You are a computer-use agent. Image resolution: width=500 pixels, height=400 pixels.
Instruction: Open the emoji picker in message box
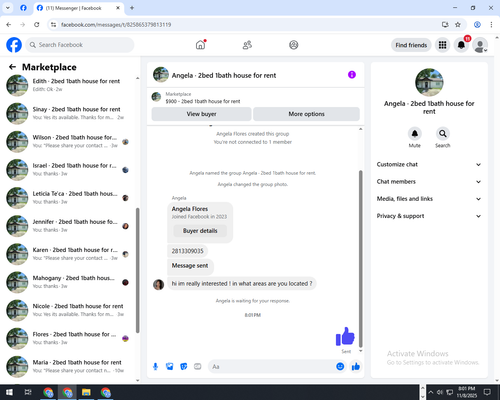coord(340,367)
